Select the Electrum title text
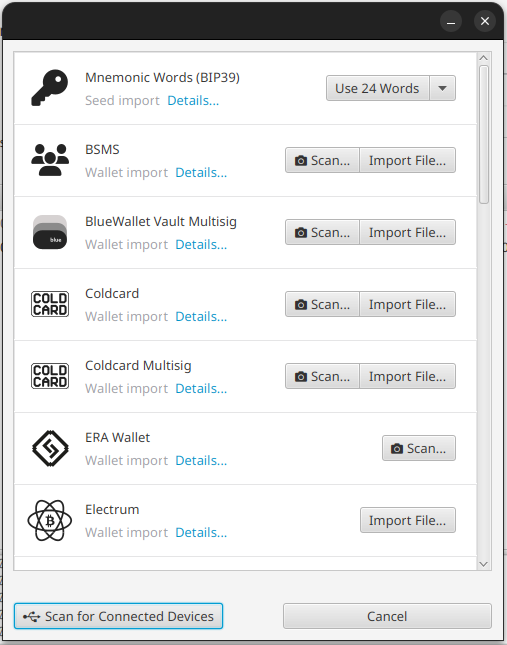The width and height of the screenshot is (507, 645). 112,509
